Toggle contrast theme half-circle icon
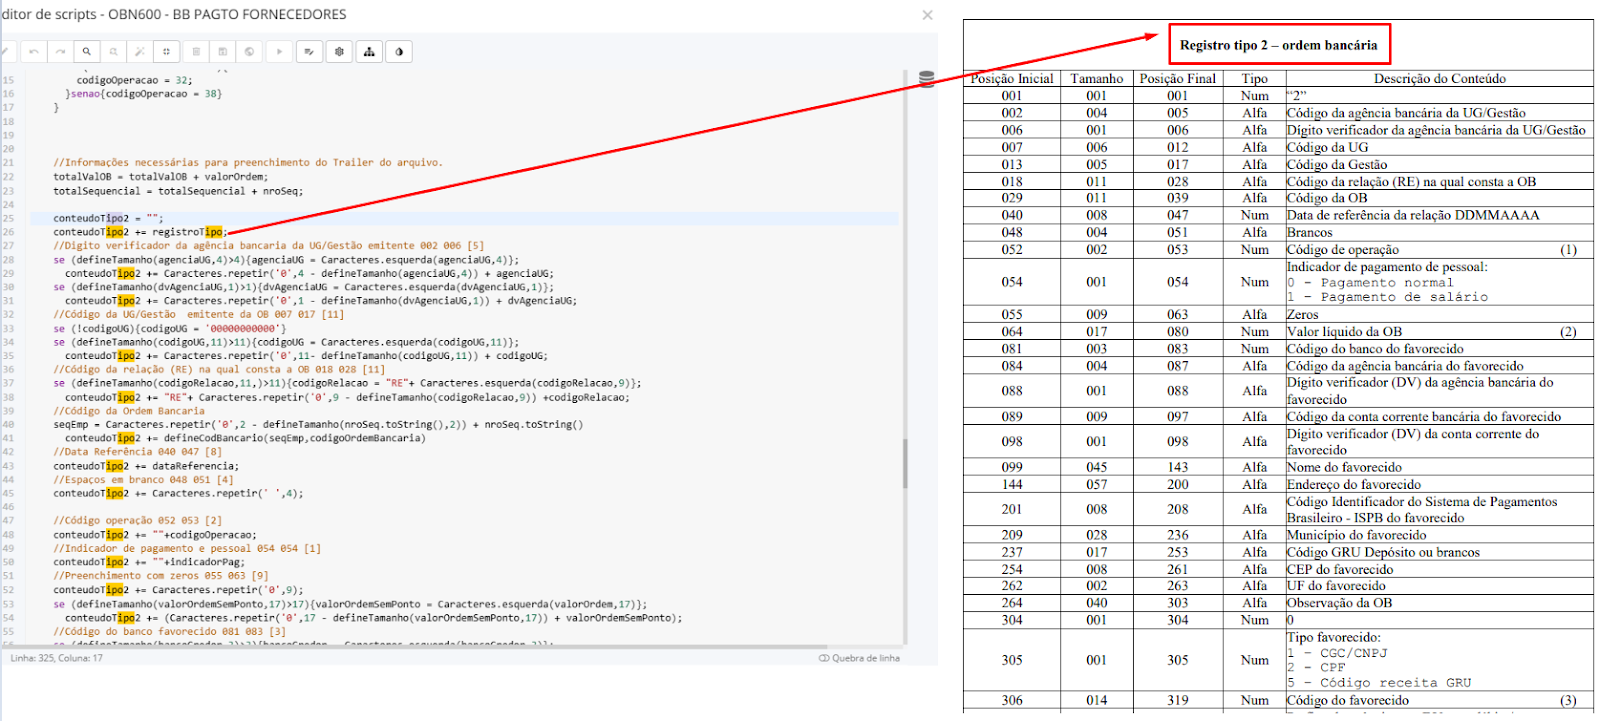The height and width of the screenshot is (721, 1600). click(399, 52)
